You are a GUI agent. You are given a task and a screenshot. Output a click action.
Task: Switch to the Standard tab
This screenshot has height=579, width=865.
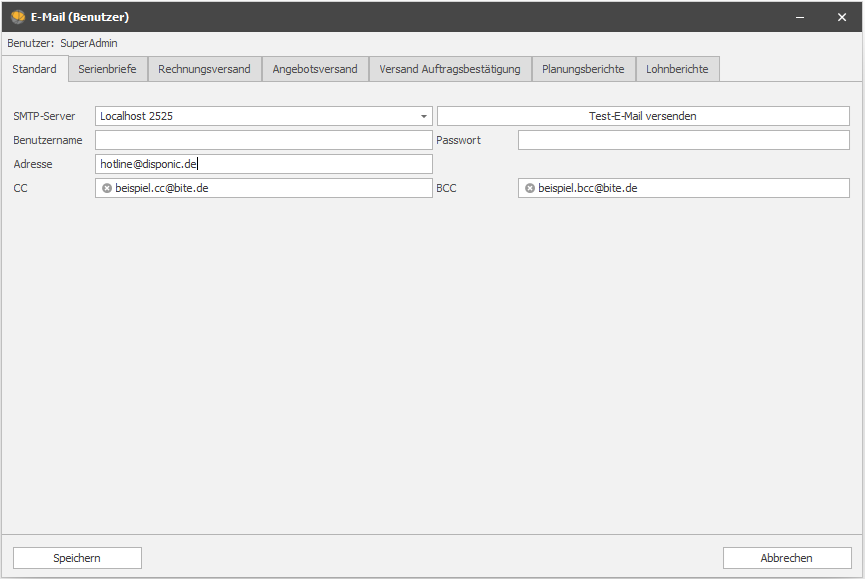[34, 69]
